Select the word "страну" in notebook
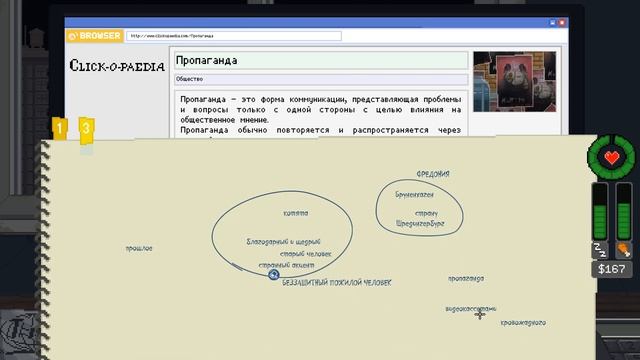 426,213
